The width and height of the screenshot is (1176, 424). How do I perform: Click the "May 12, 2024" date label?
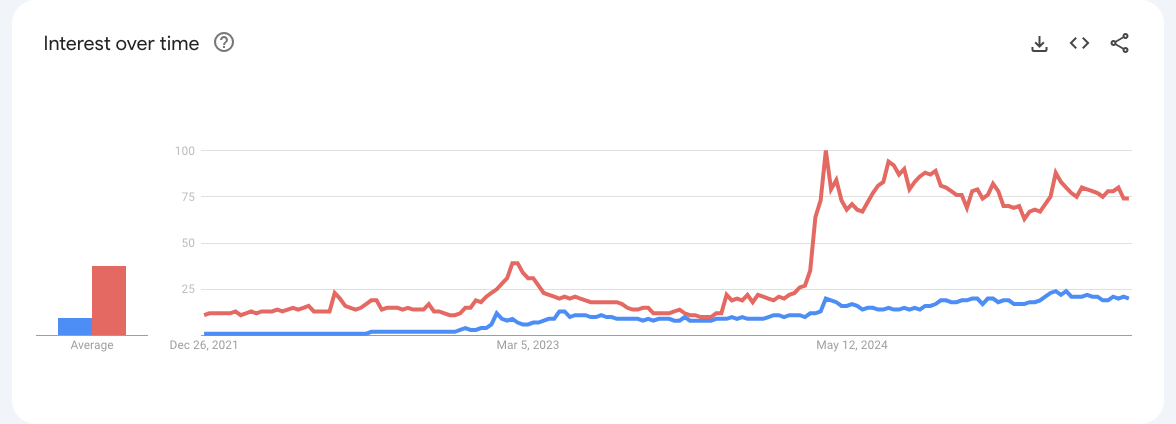coord(852,345)
